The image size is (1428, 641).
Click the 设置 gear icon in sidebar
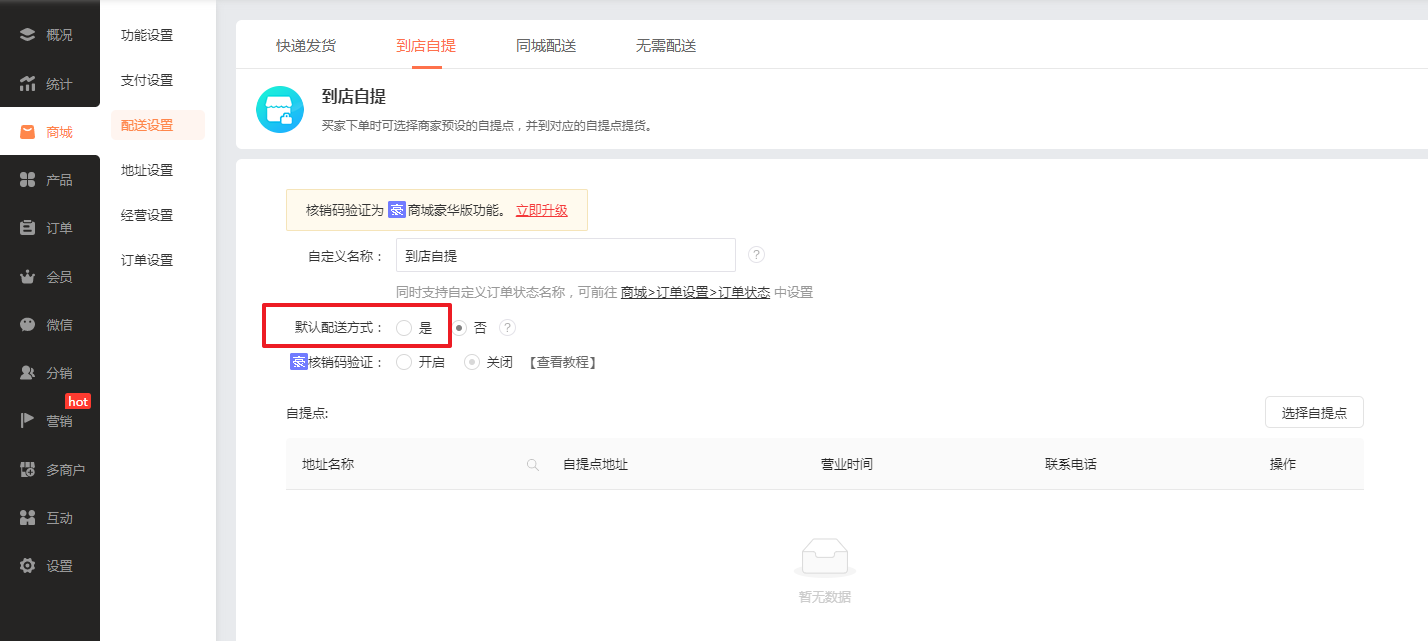click(x=28, y=566)
